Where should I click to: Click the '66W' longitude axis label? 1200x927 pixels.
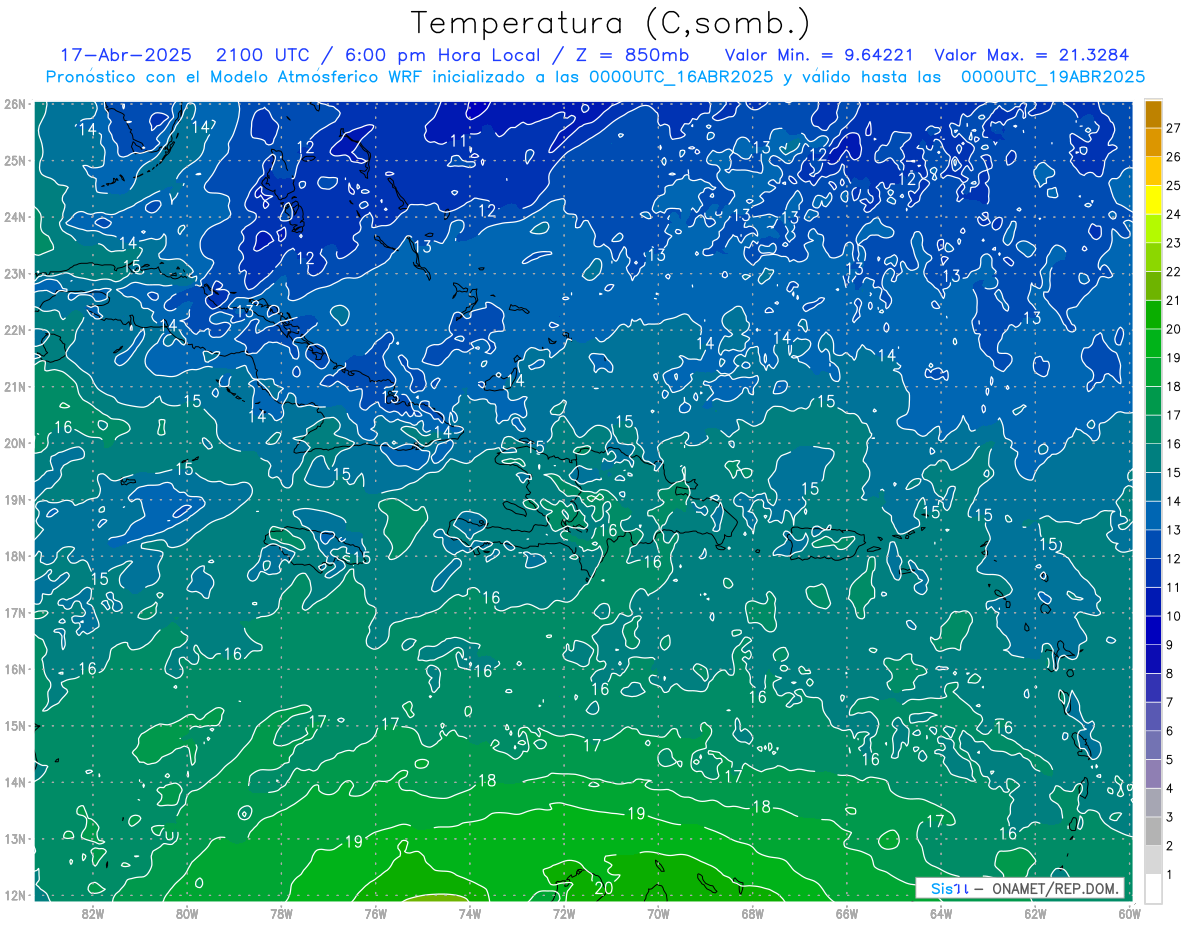pyautogui.click(x=847, y=913)
